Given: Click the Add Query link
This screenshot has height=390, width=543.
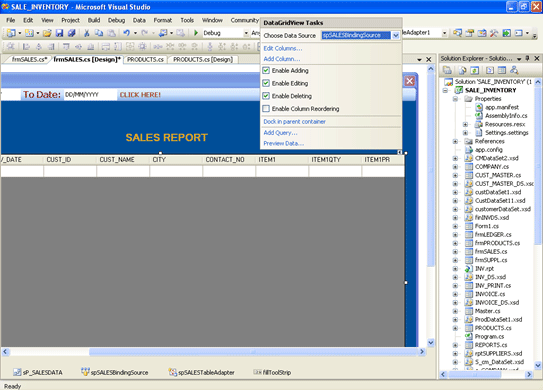Looking at the screenshot, I should coord(280,133).
